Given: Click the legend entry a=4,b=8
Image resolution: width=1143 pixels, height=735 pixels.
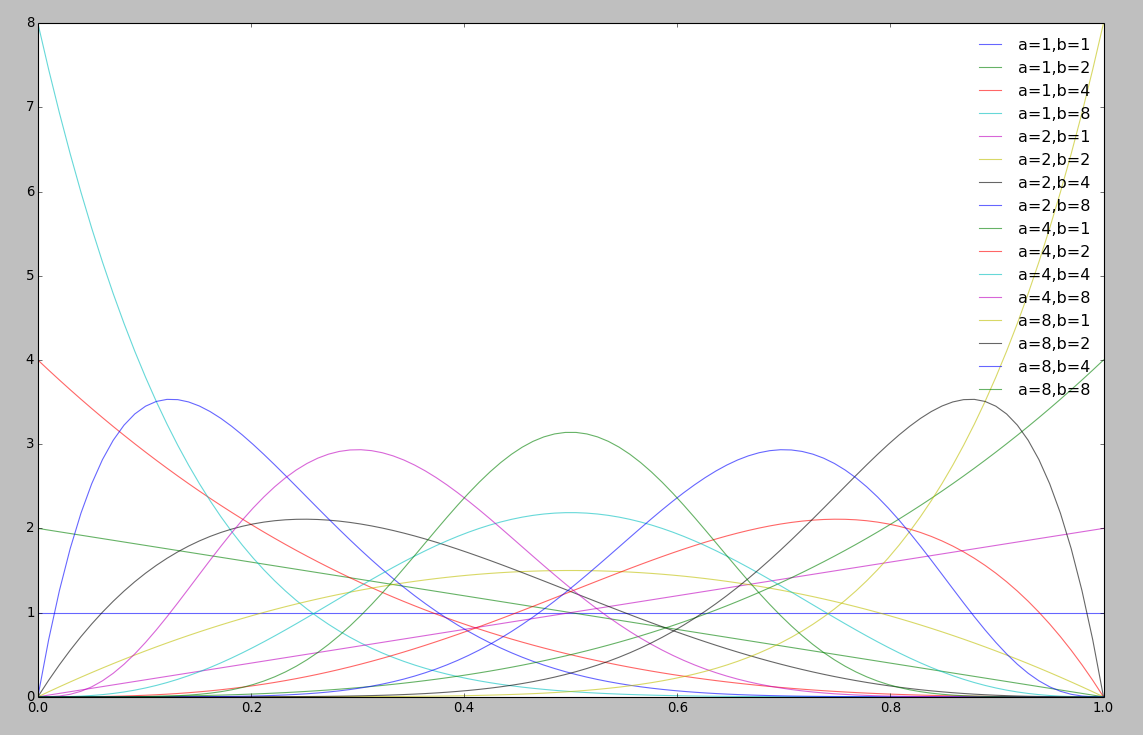Looking at the screenshot, I should pos(1034,298).
